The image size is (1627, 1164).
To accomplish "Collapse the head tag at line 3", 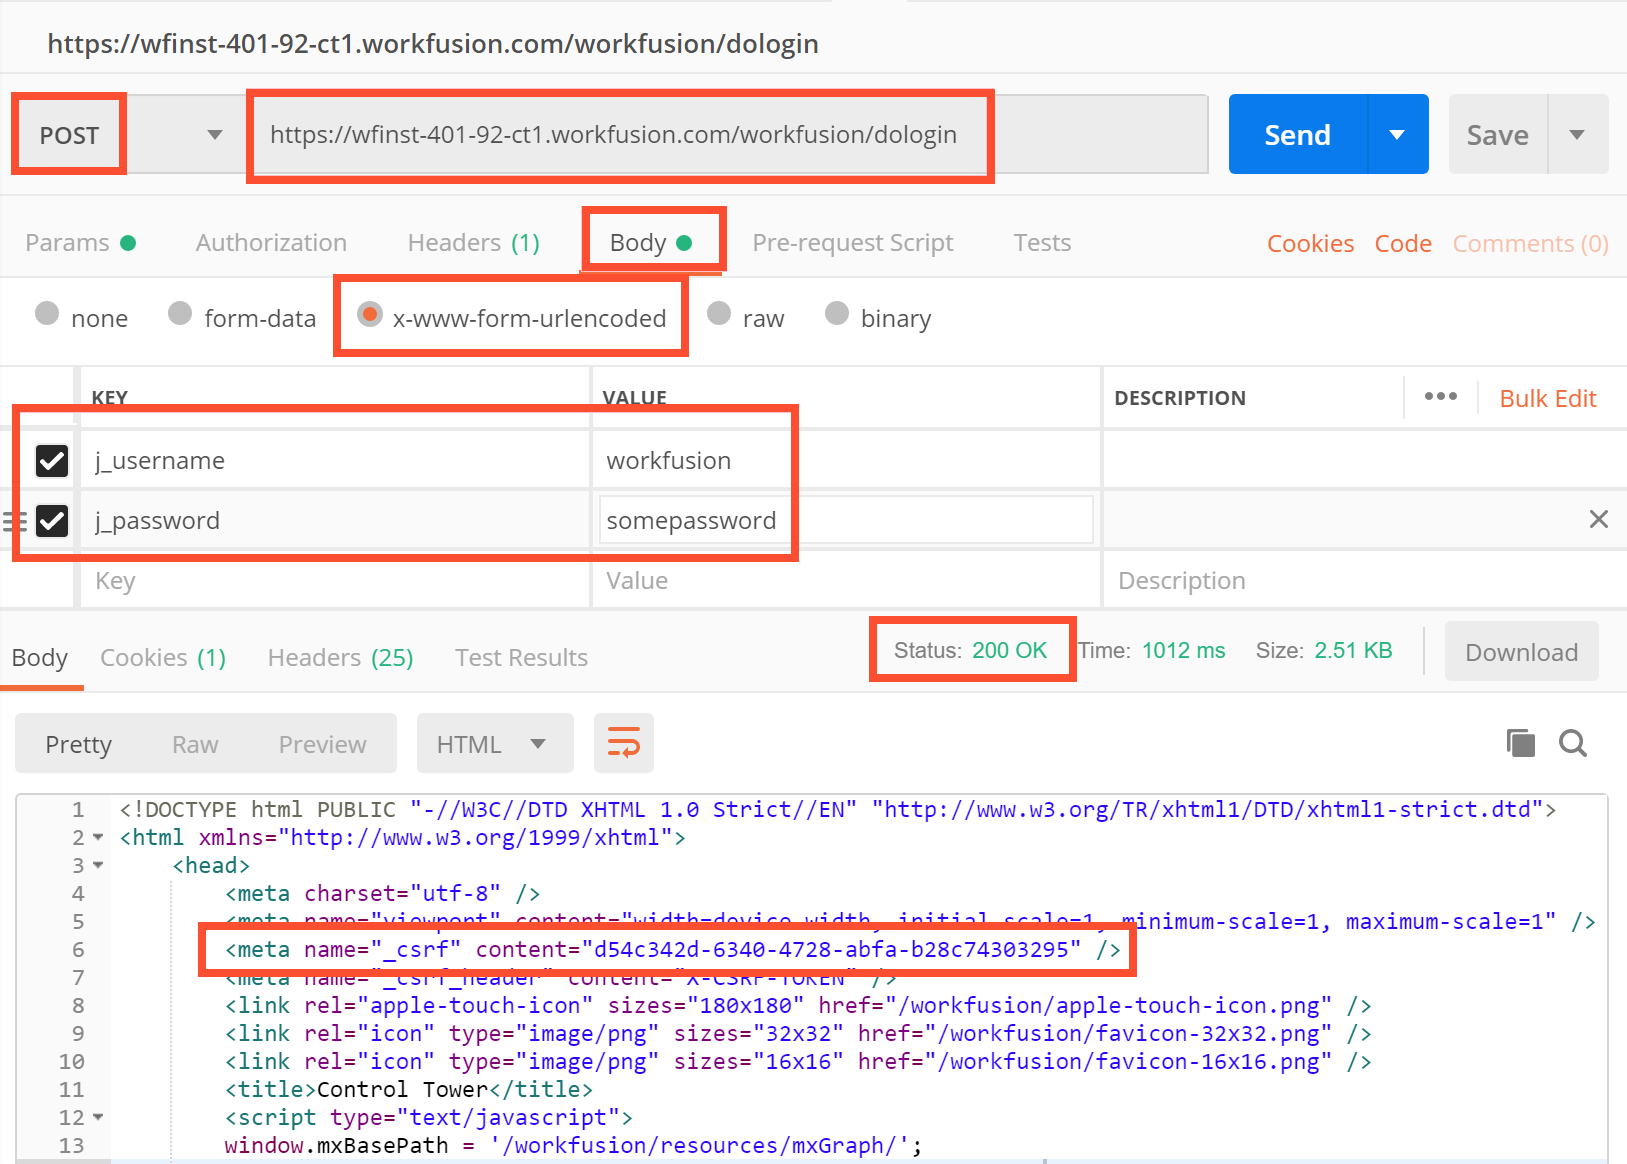I will pos(98,866).
